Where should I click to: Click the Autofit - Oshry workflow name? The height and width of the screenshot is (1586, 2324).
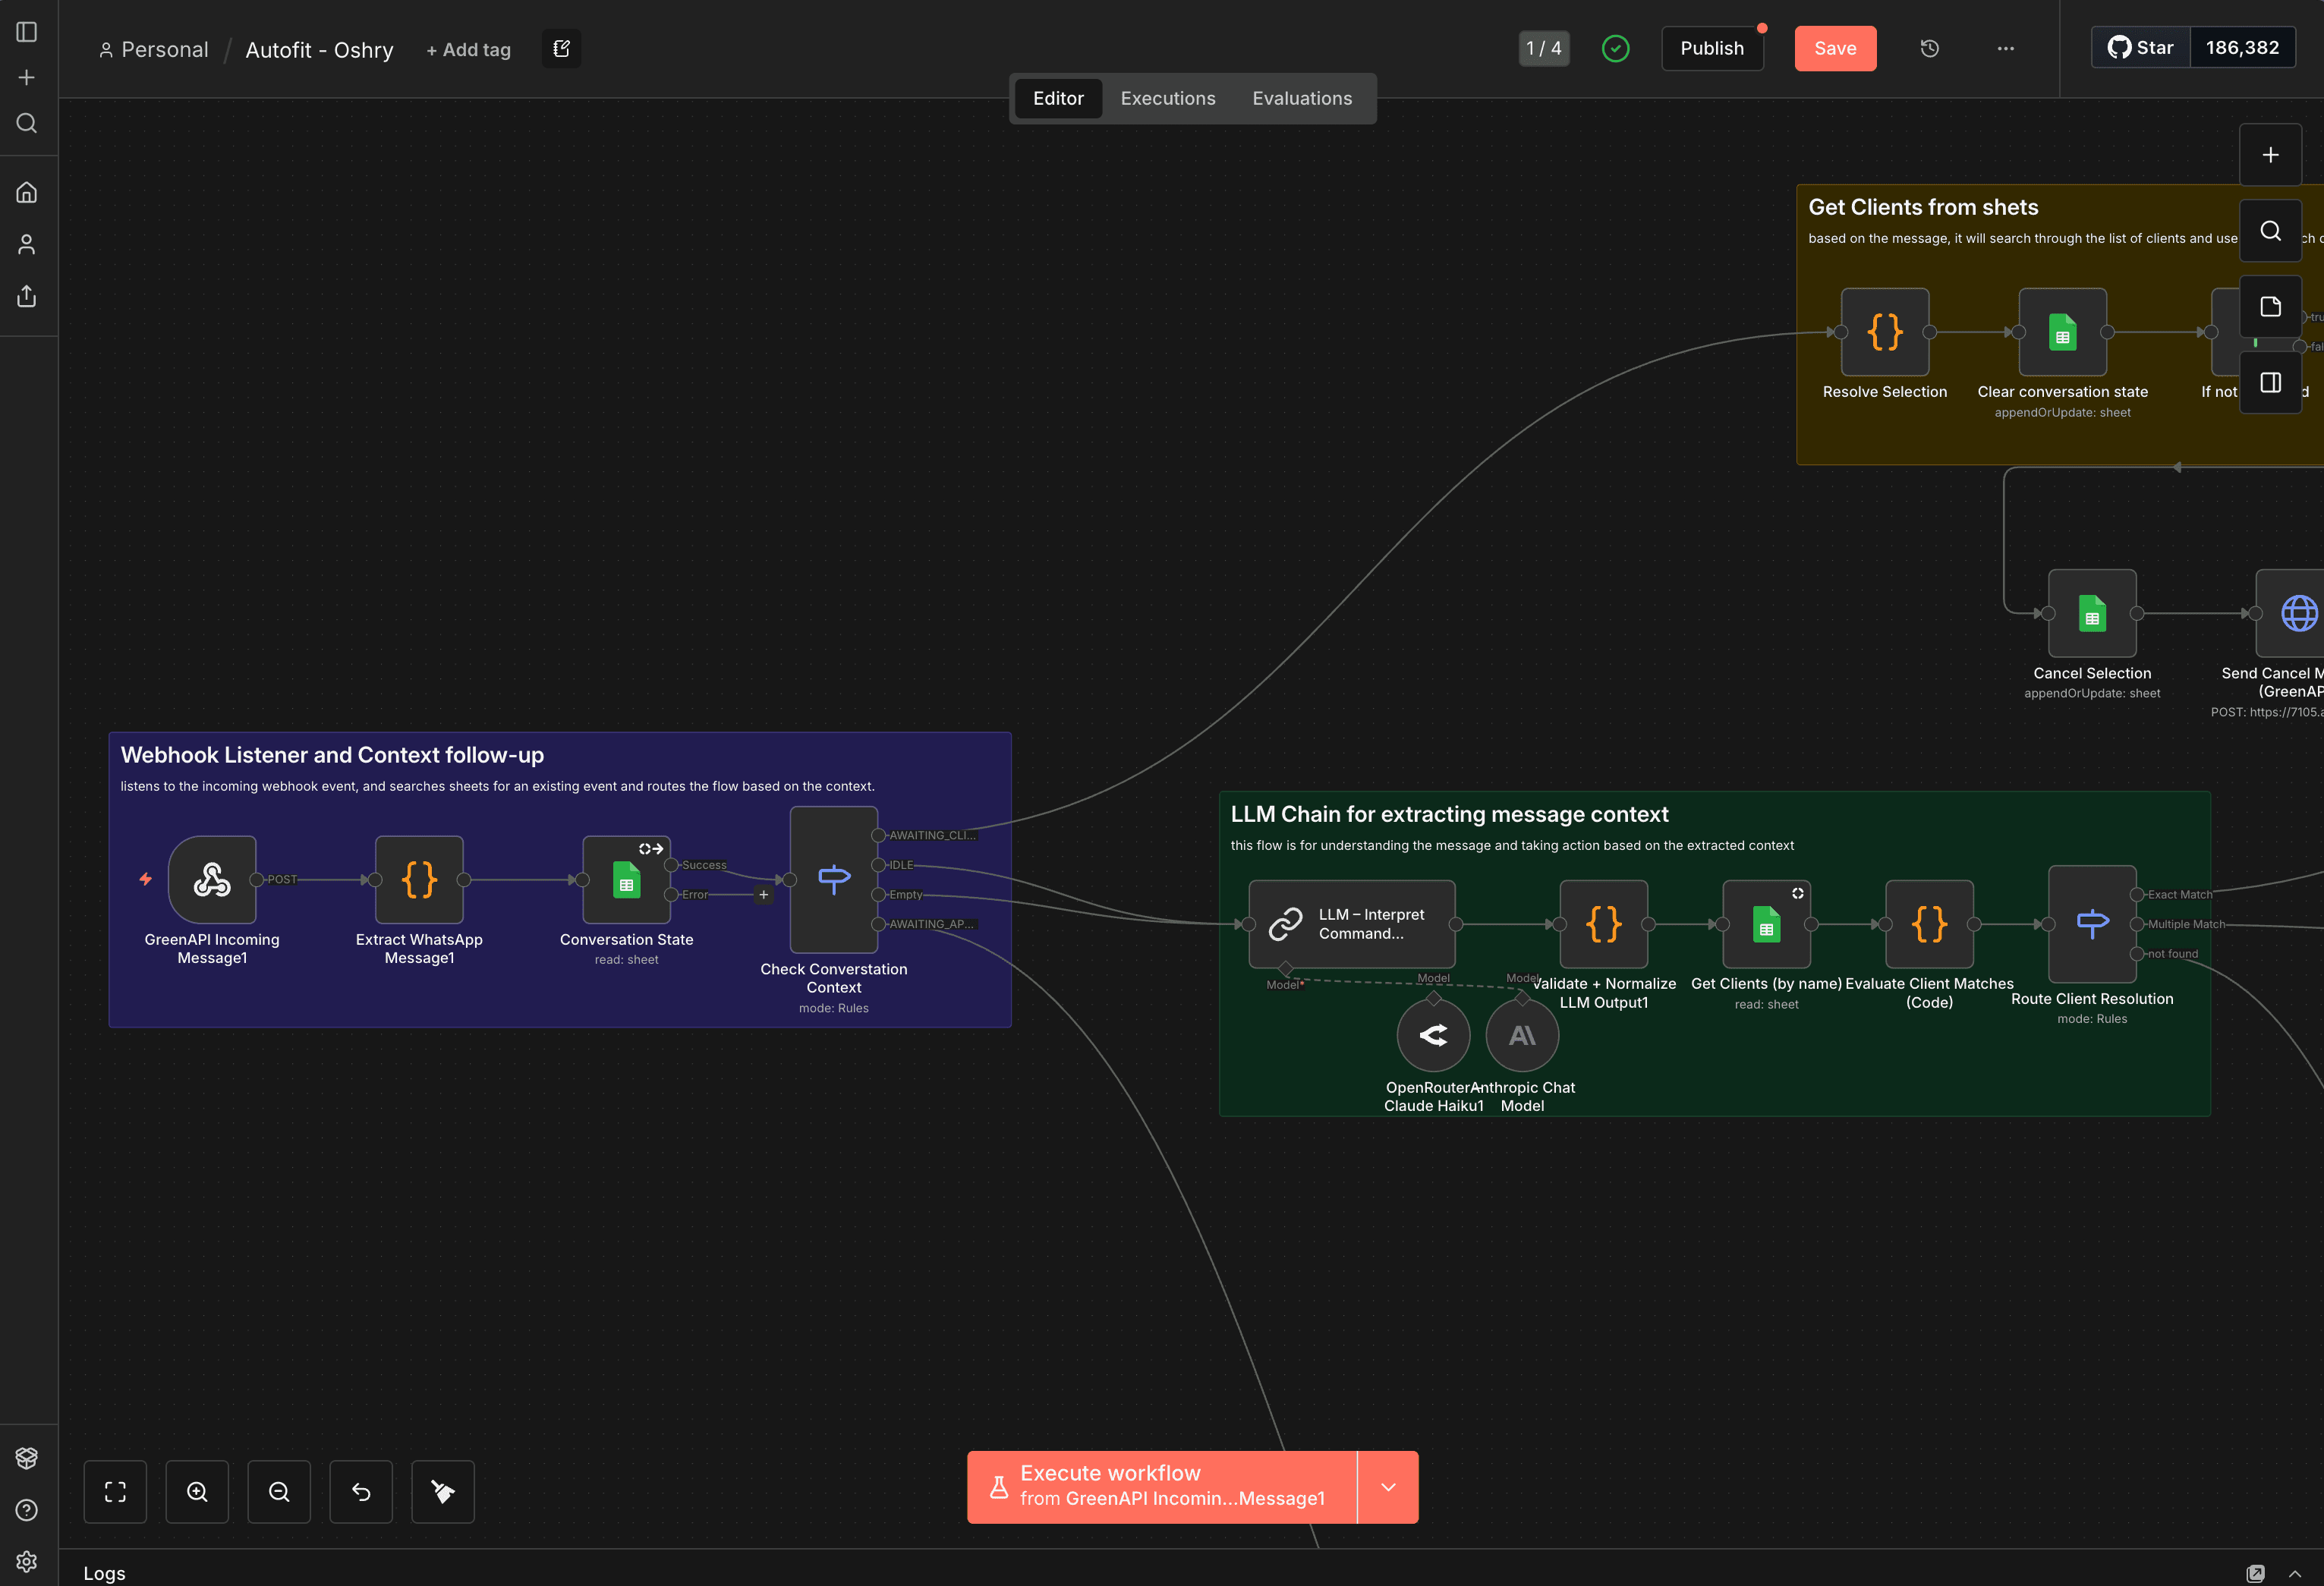click(319, 50)
